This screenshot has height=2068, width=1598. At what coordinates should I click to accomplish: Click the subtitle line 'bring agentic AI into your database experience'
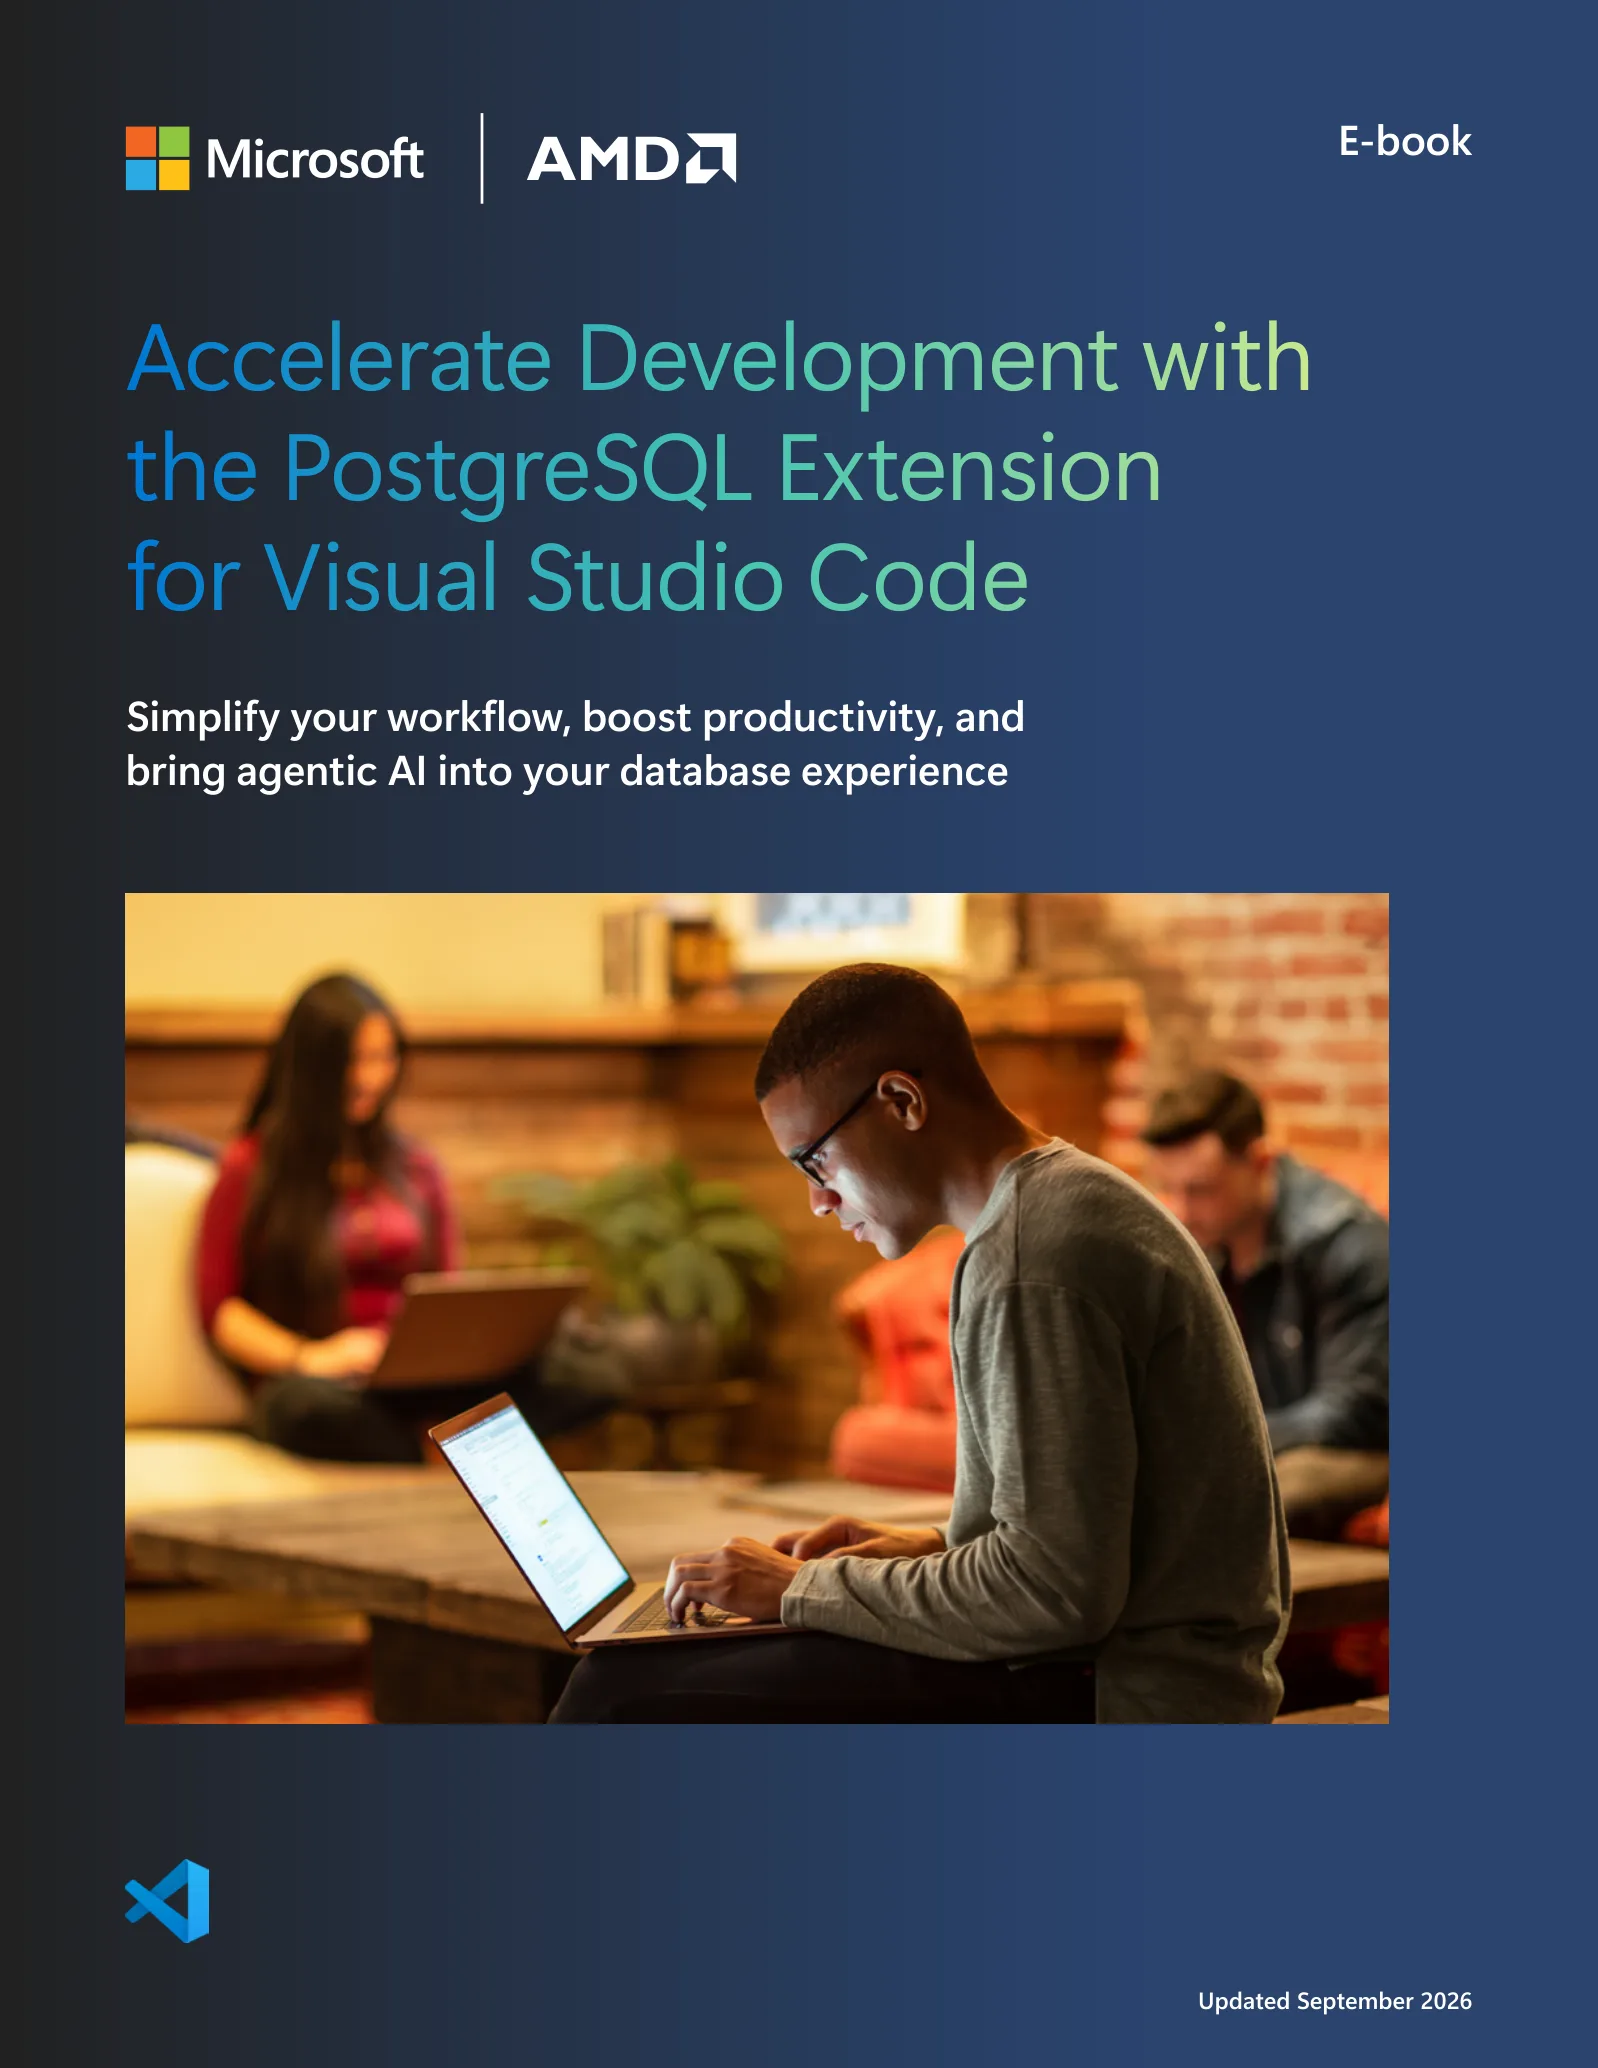click(x=567, y=772)
